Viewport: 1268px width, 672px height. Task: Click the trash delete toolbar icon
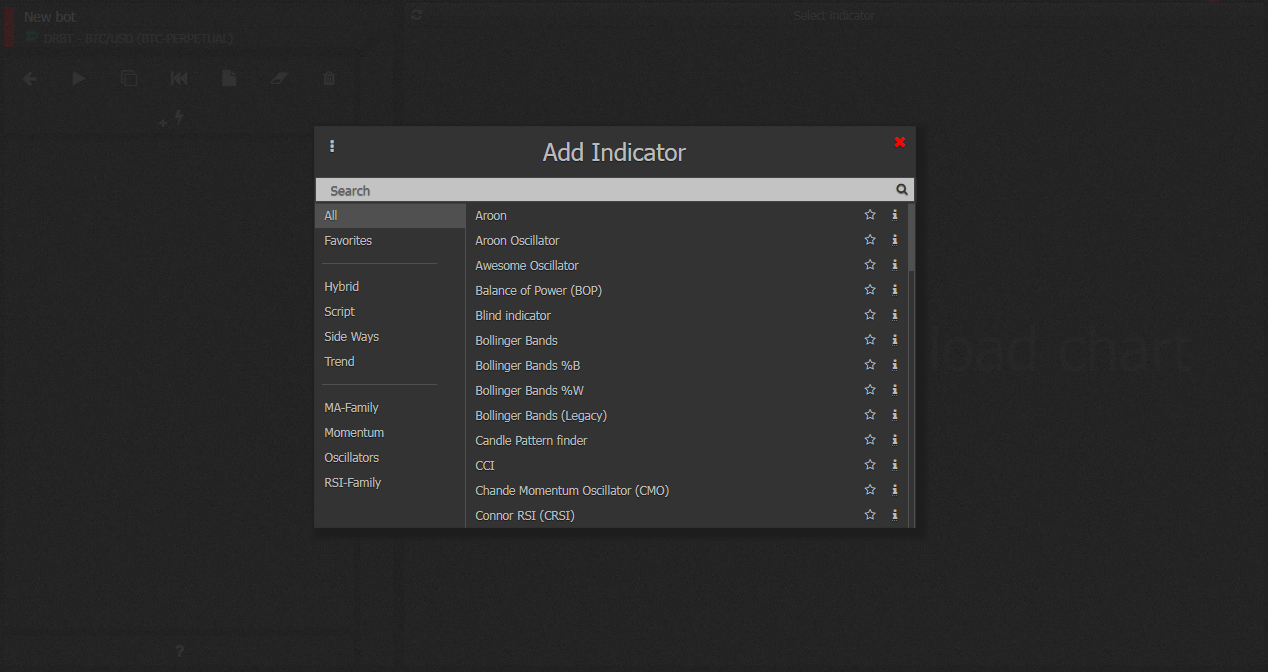click(x=329, y=78)
